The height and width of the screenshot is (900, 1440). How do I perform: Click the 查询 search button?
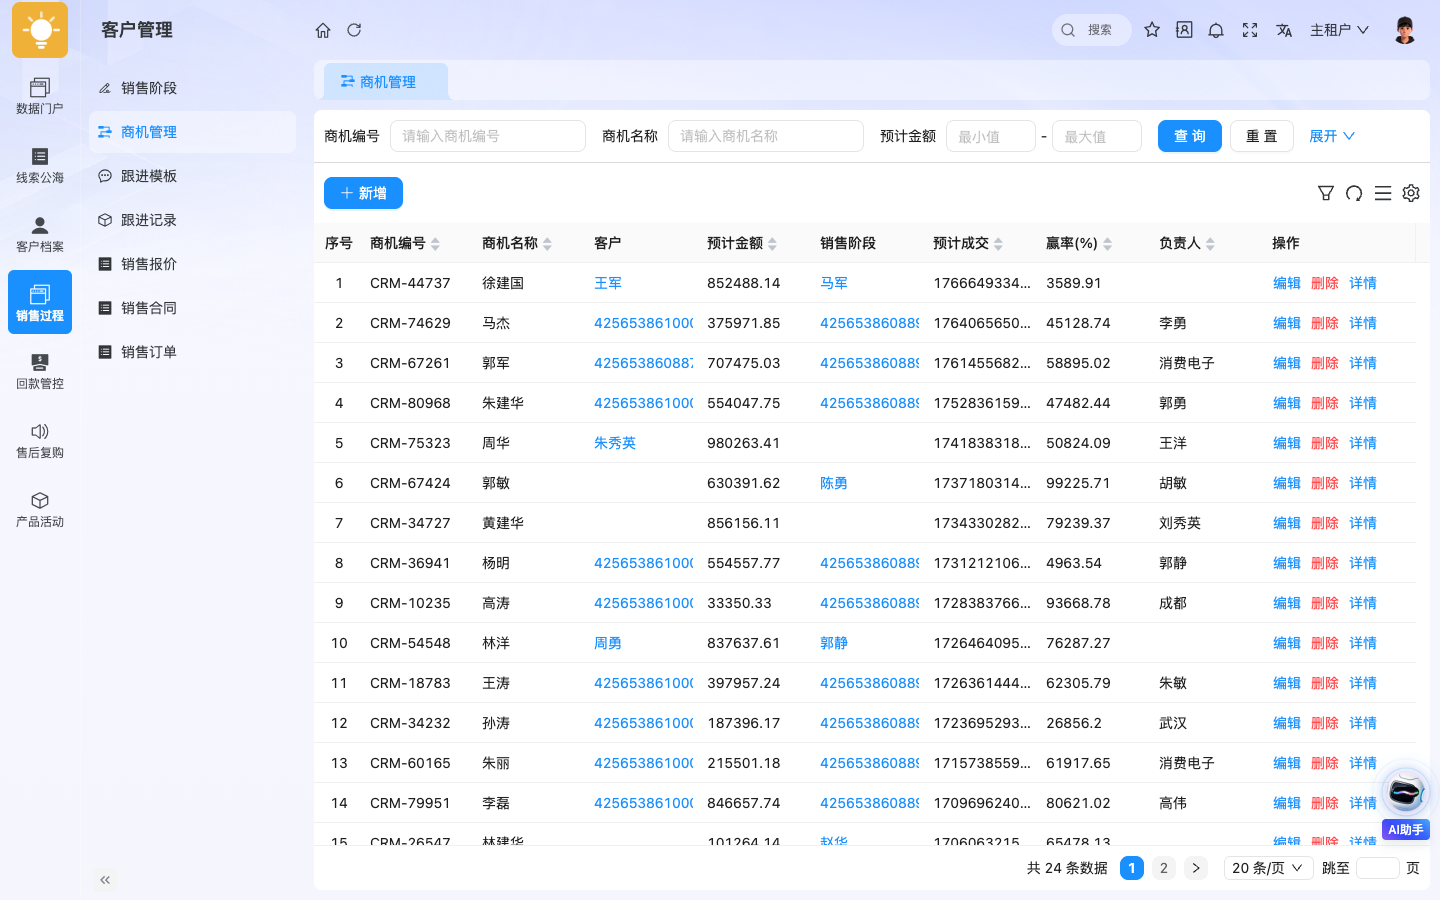coord(1190,136)
